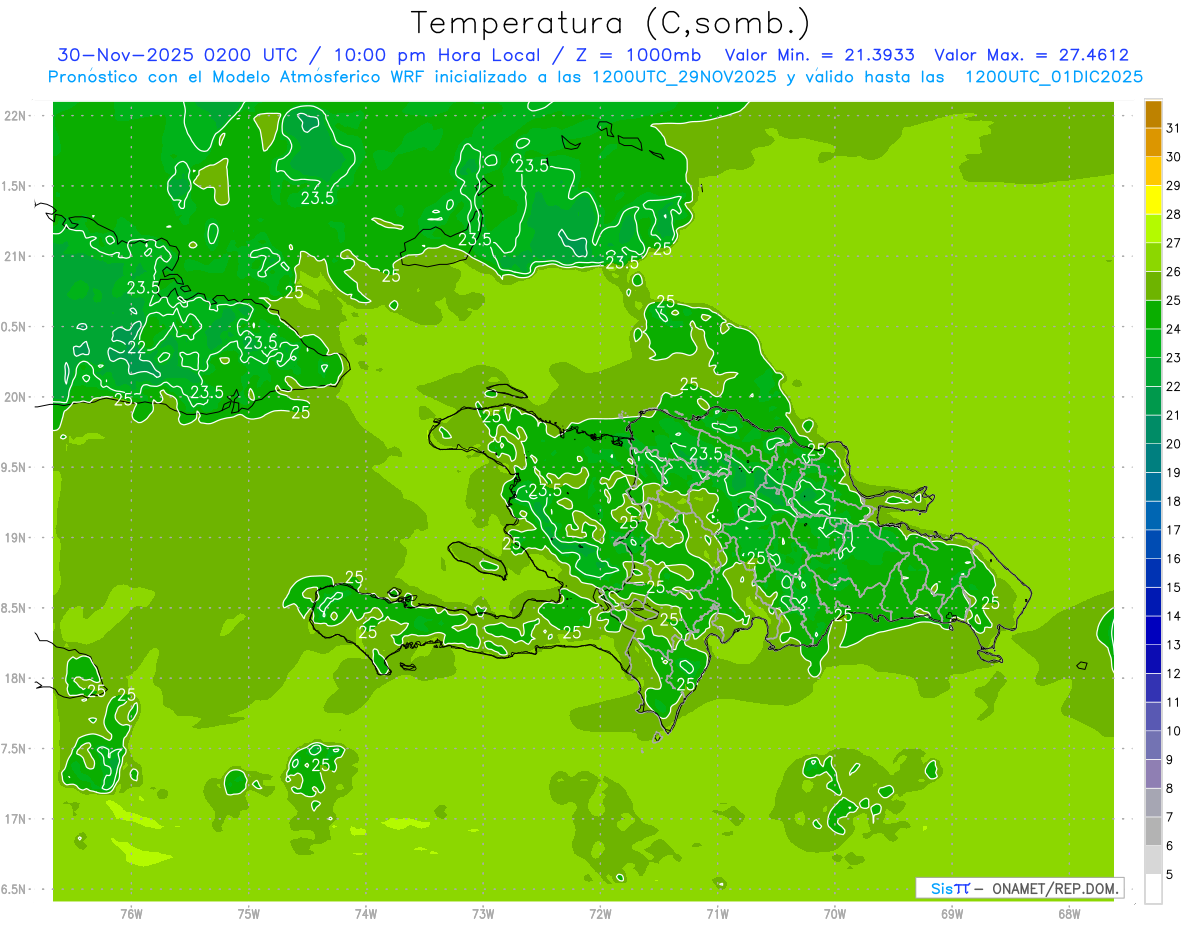Viewport: 1200px width, 927px height.
Task: Click the purple legend segment between 8 and 9
Action: (1153, 774)
